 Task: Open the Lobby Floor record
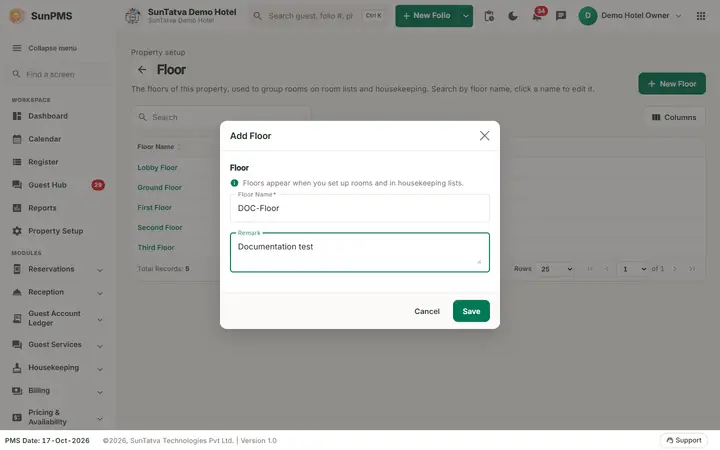pyautogui.click(x=157, y=168)
